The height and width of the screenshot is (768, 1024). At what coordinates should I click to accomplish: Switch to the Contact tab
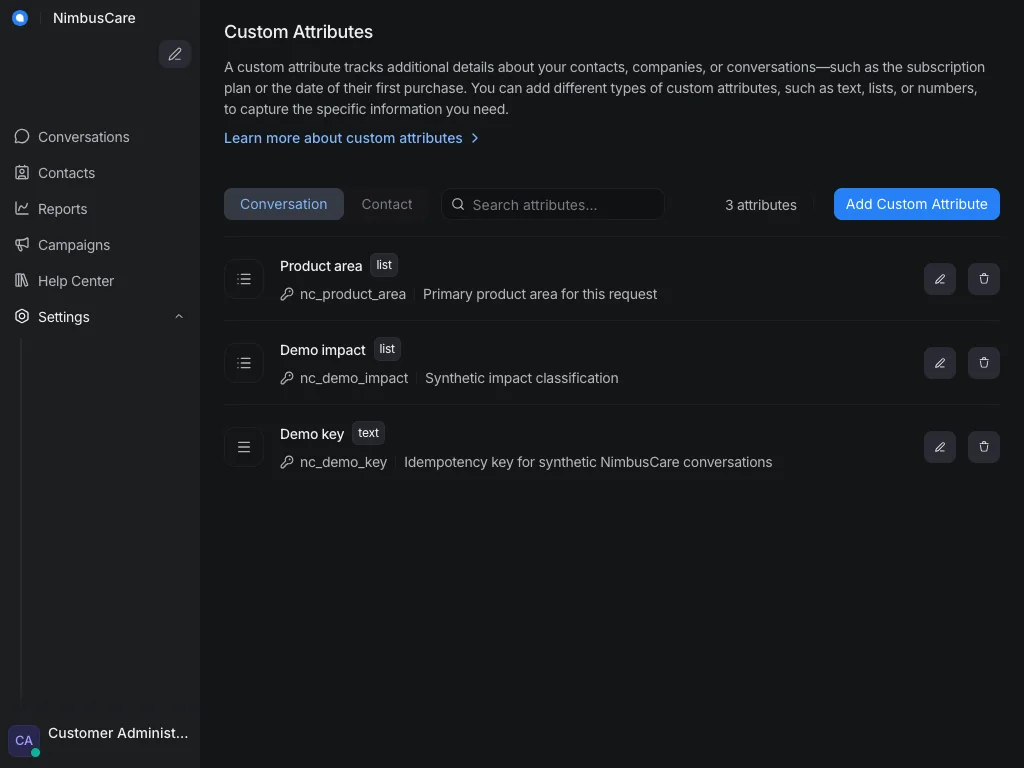click(x=387, y=204)
